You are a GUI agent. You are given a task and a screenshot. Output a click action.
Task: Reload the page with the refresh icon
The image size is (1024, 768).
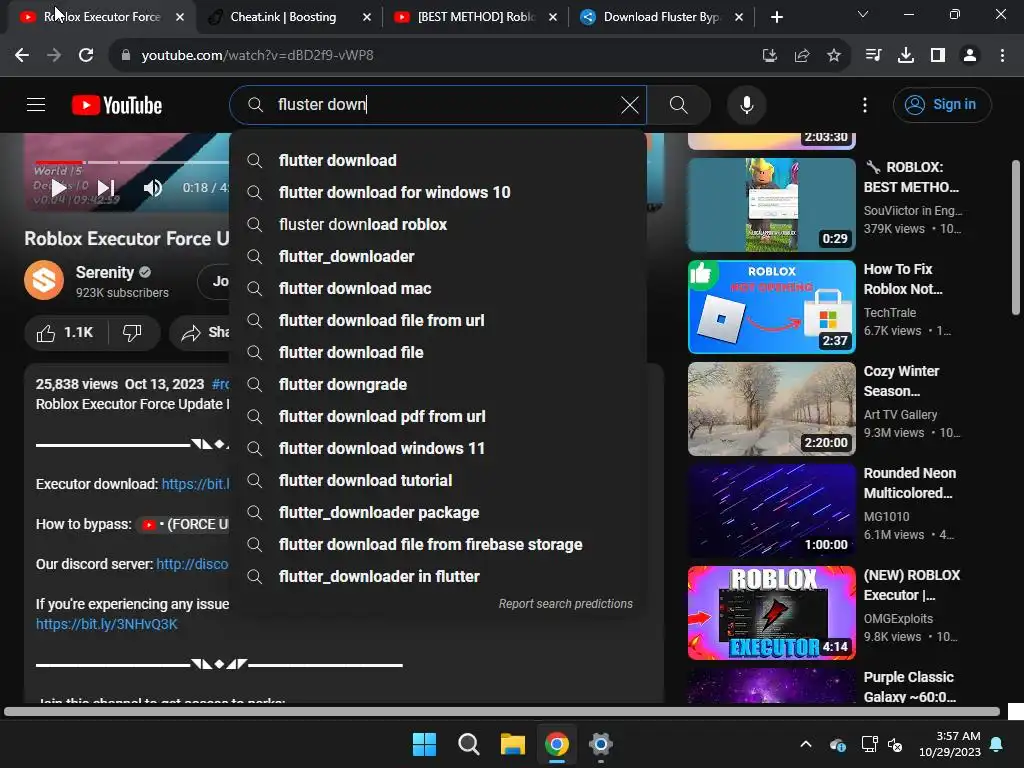pos(86,56)
